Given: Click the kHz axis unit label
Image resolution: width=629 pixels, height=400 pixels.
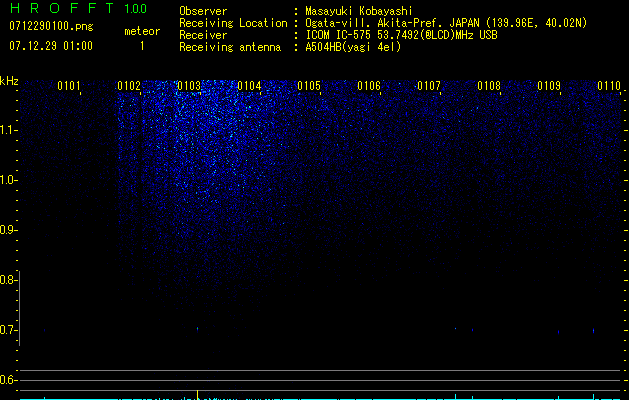Looking at the screenshot, I should pyautogui.click(x=9, y=81).
